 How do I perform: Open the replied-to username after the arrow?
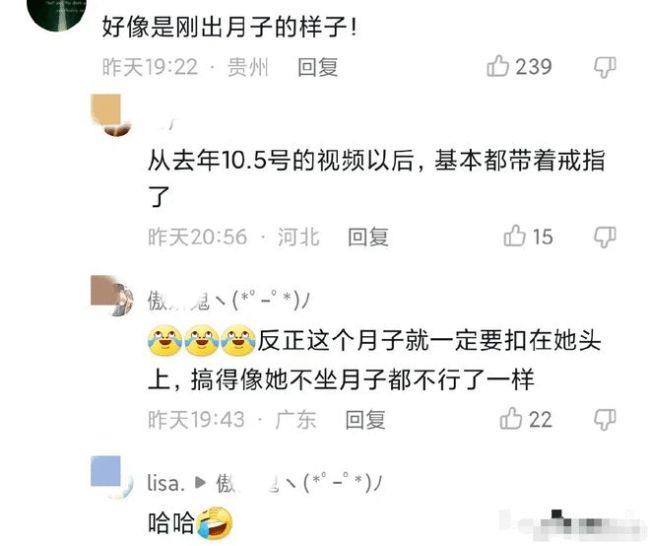click(x=298, y=483)
